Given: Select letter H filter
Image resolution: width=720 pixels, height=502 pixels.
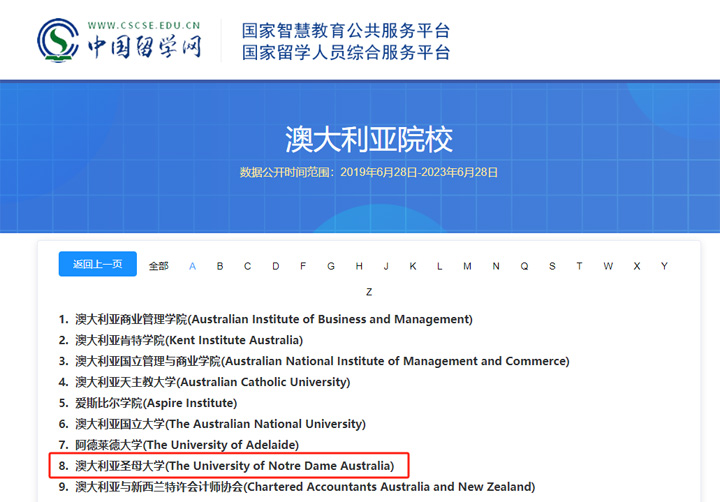Looking at the screenshot, I should pos(359,266).
